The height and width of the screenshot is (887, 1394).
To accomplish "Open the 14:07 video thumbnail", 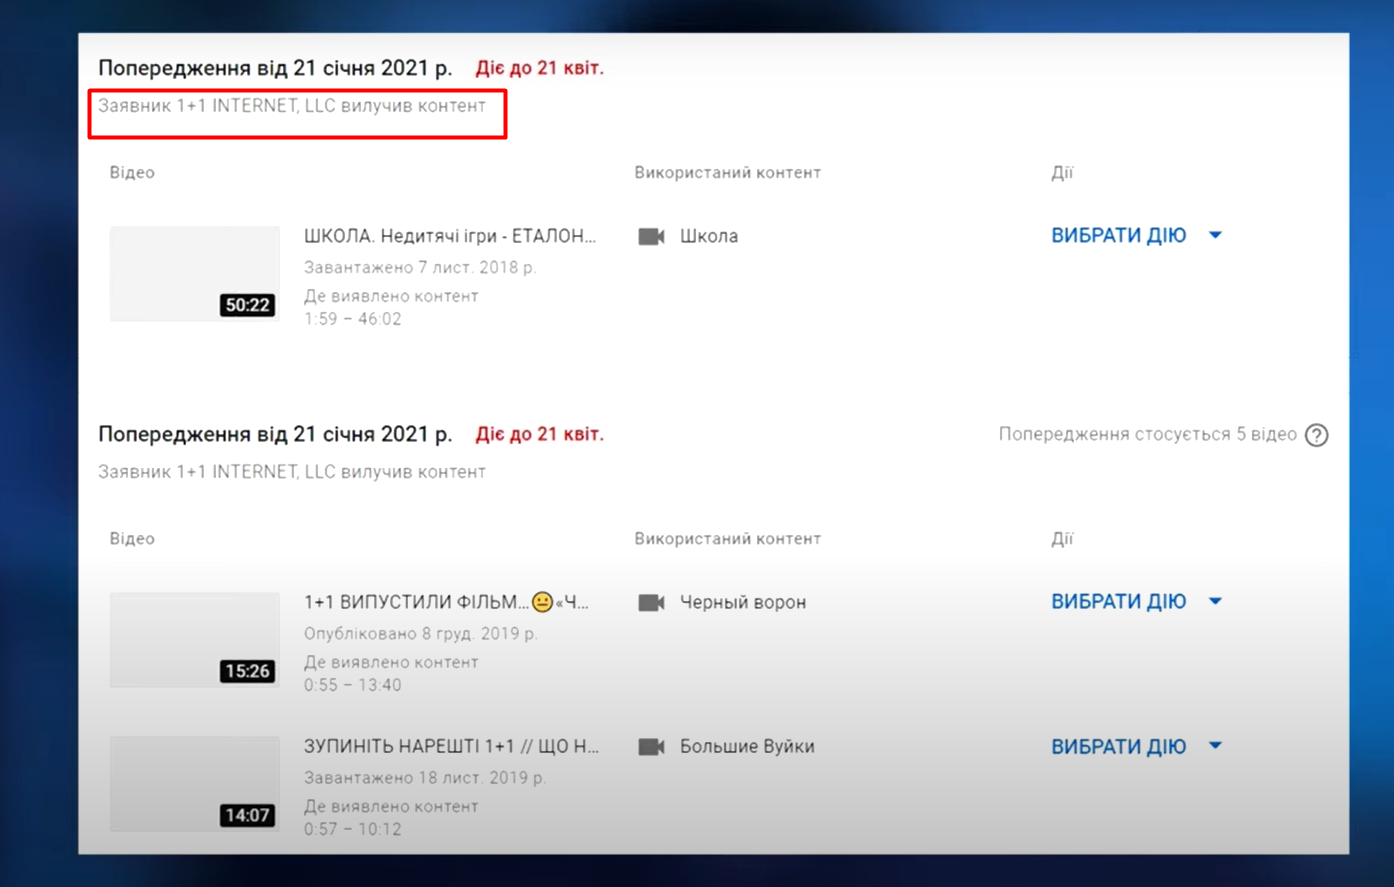I will pyautogui.click(x=195, y=784).
